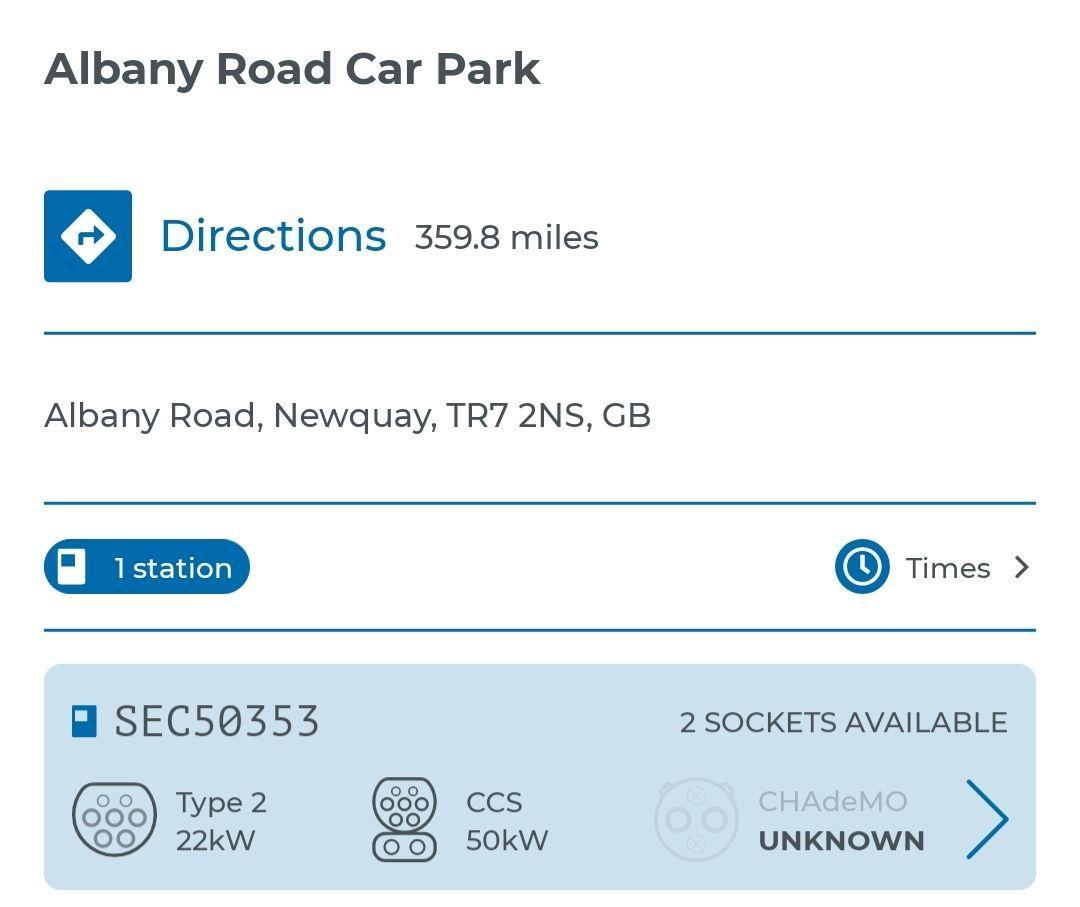Tap the blue Directions arrow icon
The height and width of the screenshot is (907, 1080).
pos(88,235)
